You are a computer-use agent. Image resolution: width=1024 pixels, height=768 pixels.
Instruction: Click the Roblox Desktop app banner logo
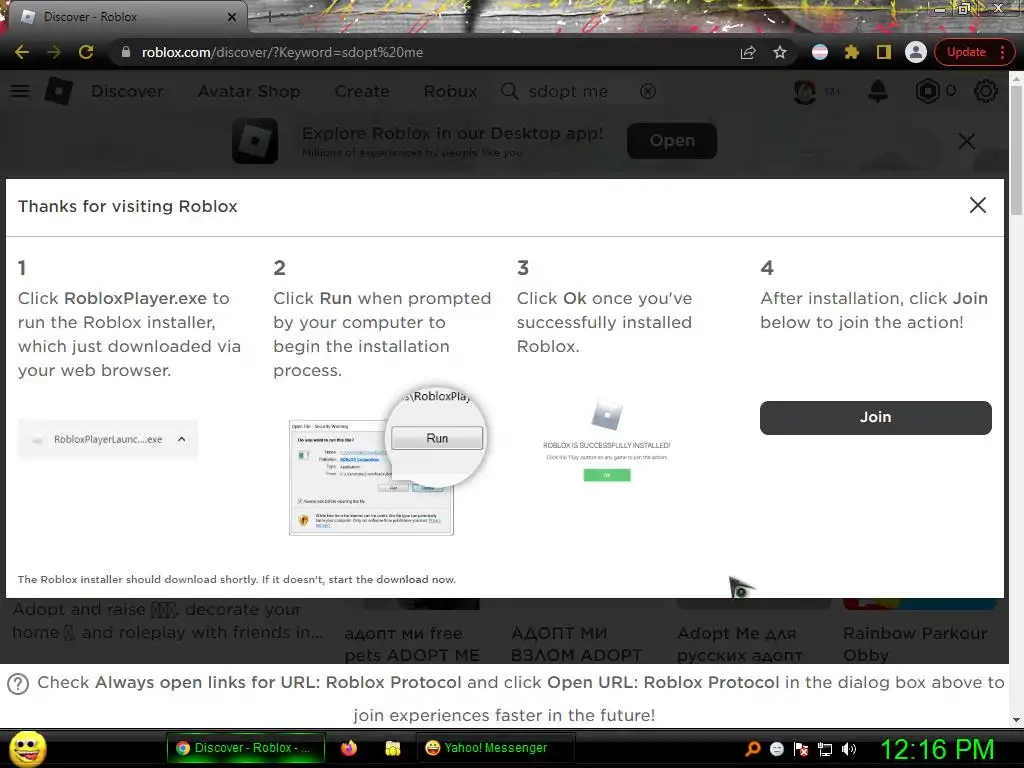point(255,141)
